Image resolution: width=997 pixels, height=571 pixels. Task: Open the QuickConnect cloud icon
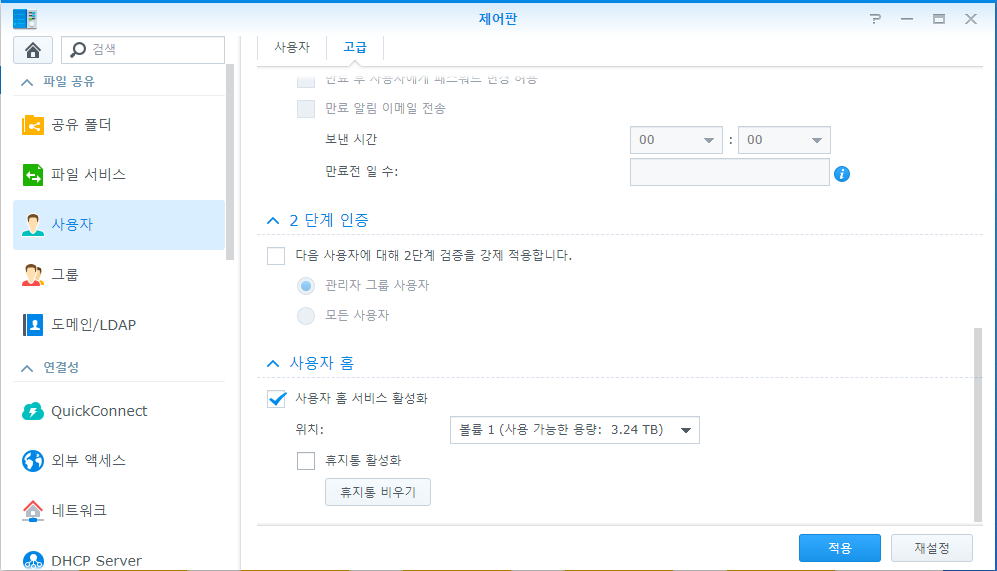pyautogui.click(x=32, y=411)
